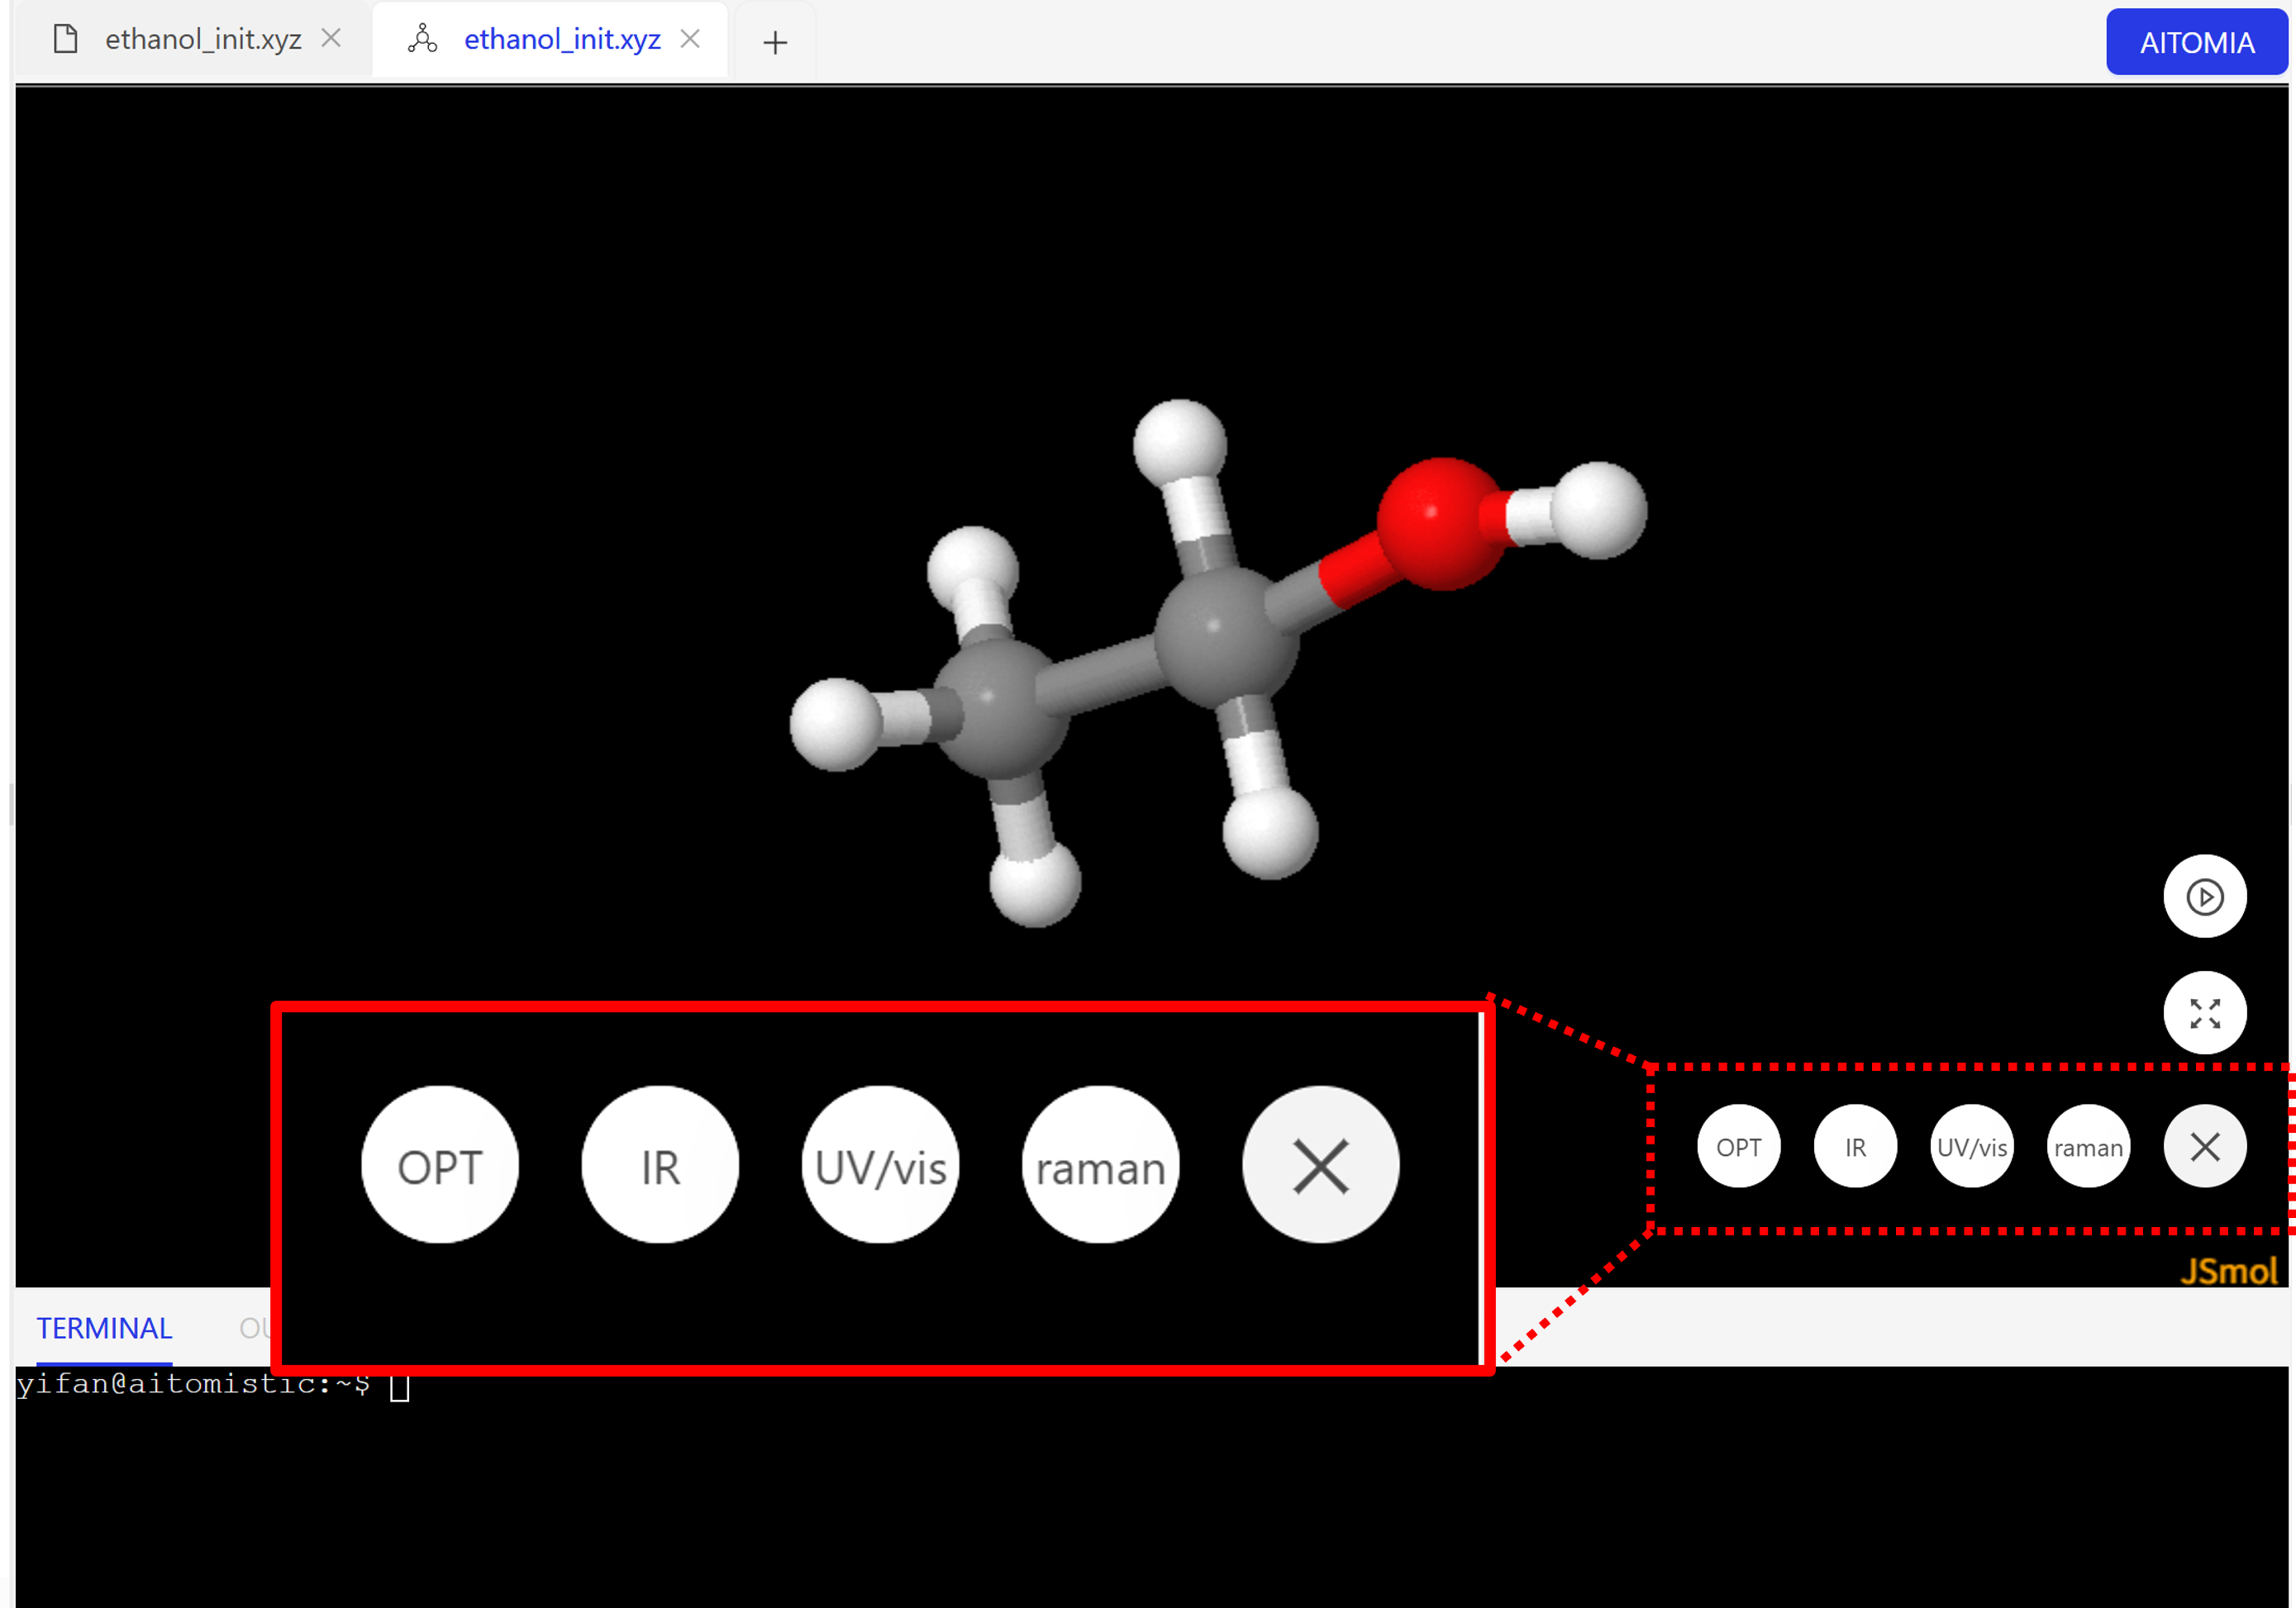Image resolution: width=2296 pixels, height=1608 pixels.
Task: Click the enlarged raman circle
Action: coord(1100,1166)
